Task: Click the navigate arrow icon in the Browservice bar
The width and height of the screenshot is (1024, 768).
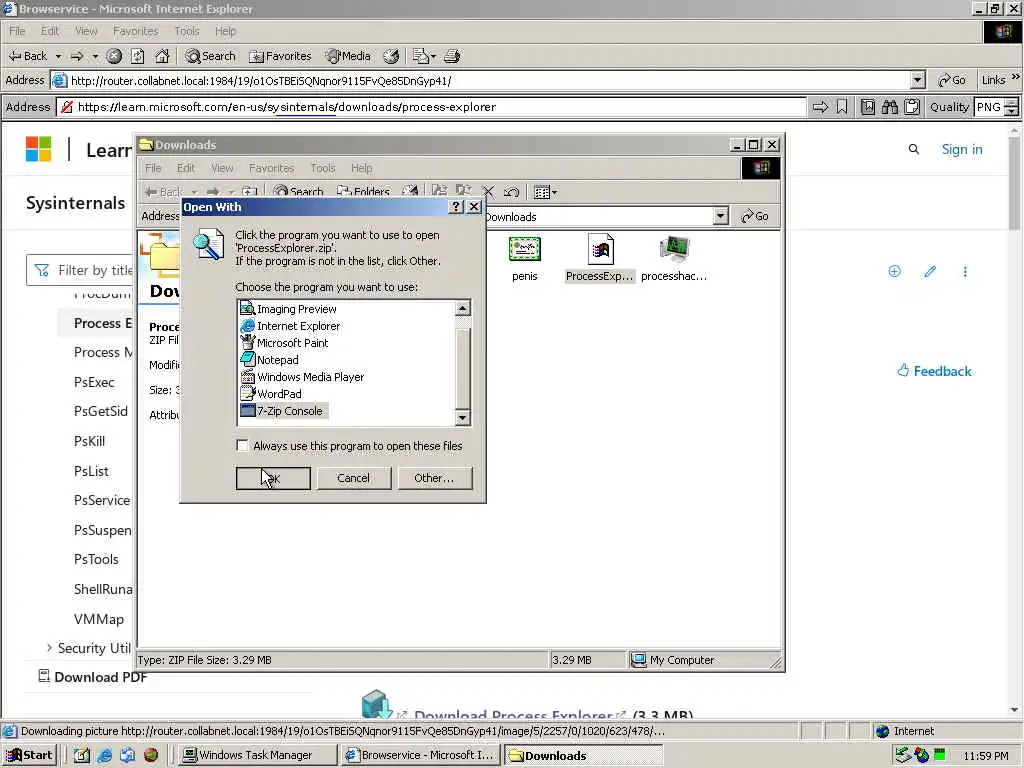Action: click(820, 107)
